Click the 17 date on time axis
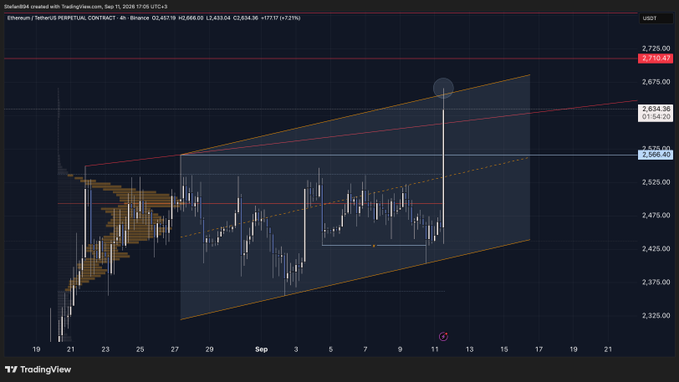Image resolution: width=679 pixels, height=382 pixels. pyautogui.click(x=539, y=349)
